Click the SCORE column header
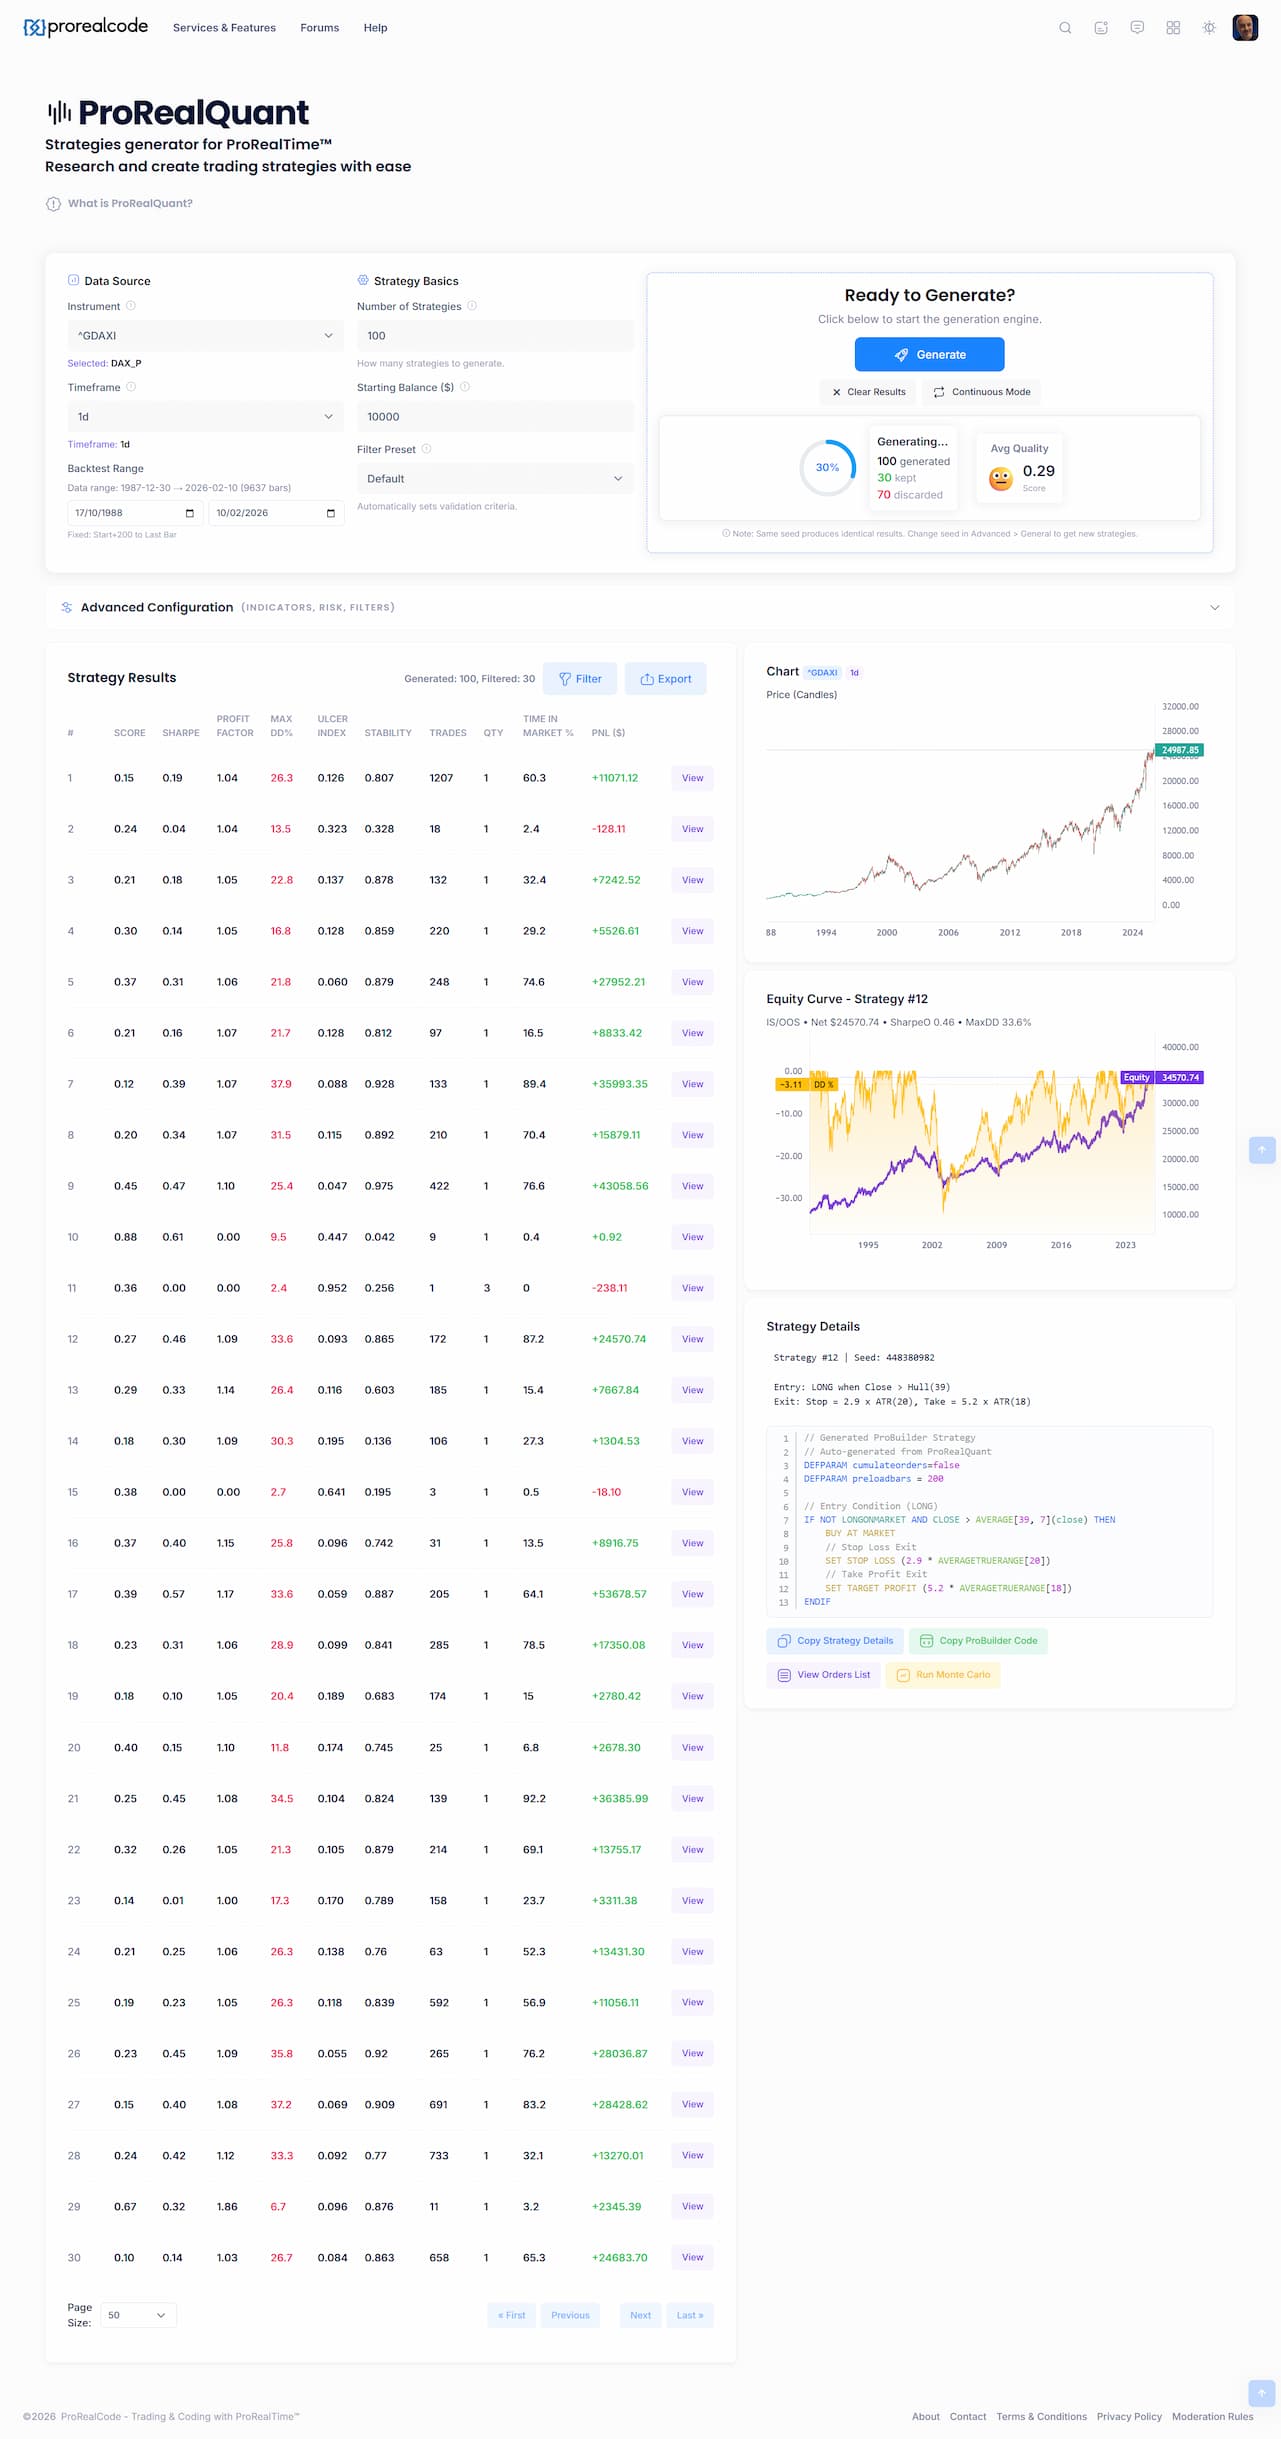The height and width of the screenshot is (2439, 1281). (130, 733)
